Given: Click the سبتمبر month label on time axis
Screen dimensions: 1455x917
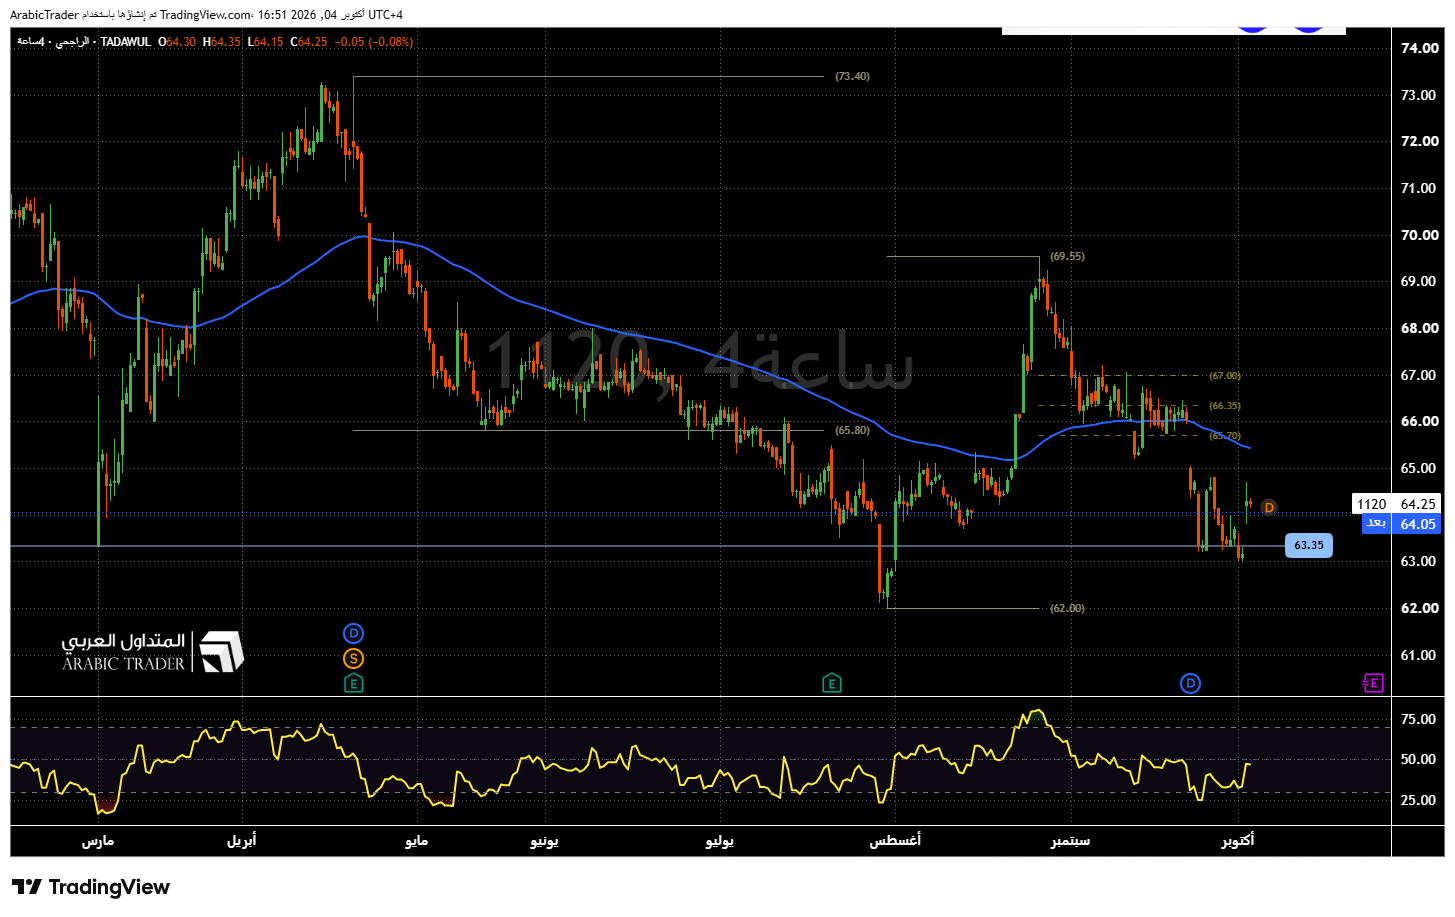Looking at the screenshot, I should pos(1071,841).
